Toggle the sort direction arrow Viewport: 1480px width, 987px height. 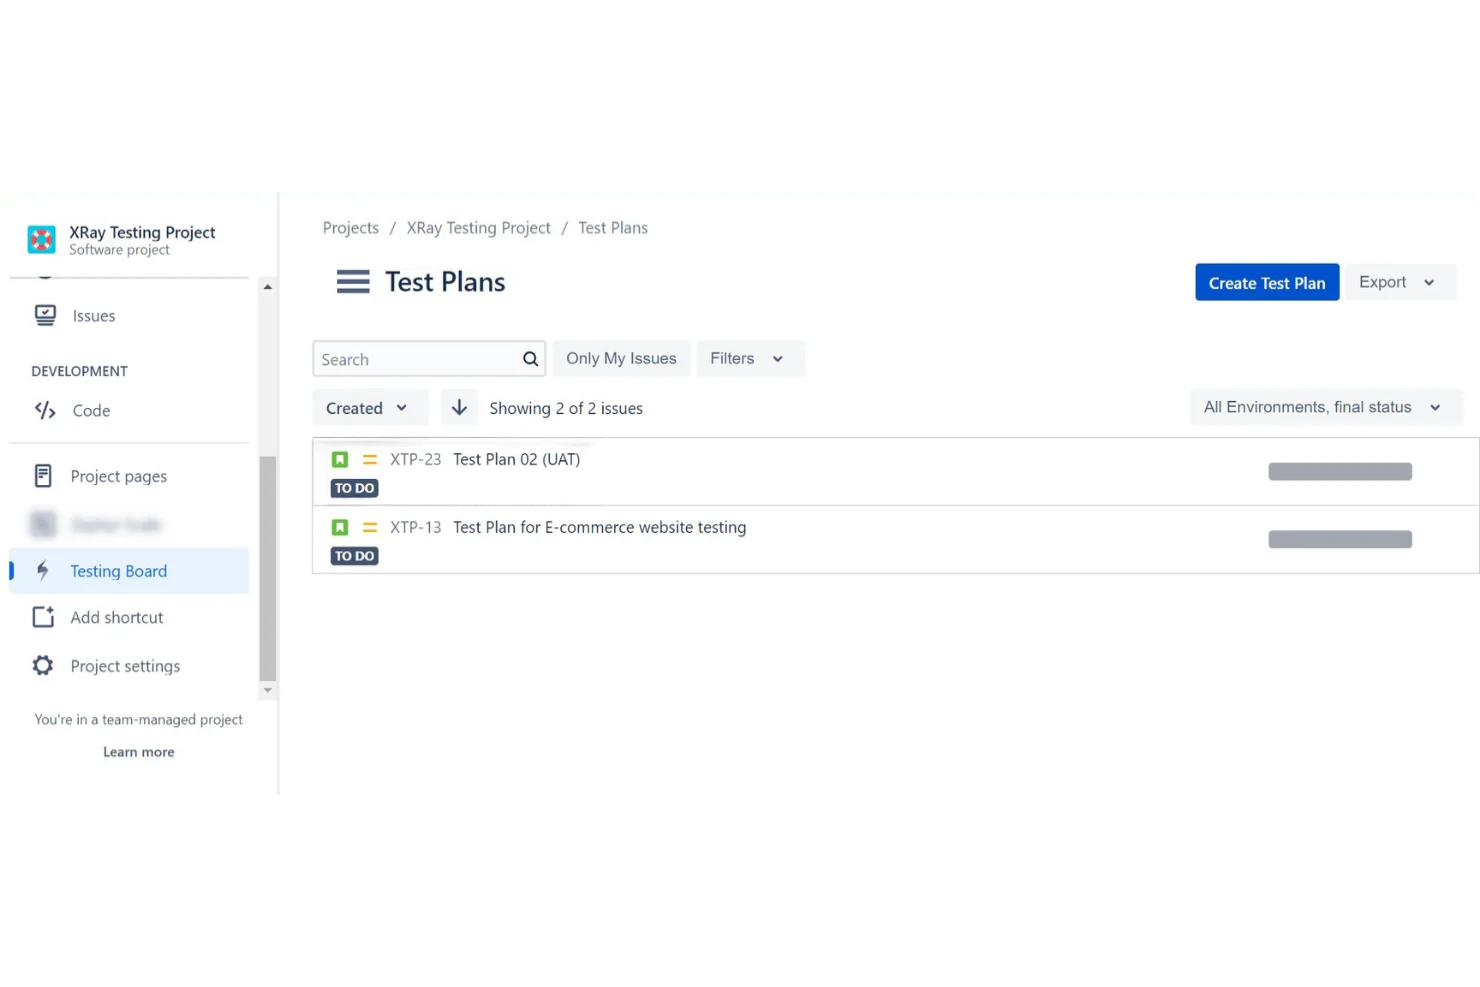(x=459, y=407)
